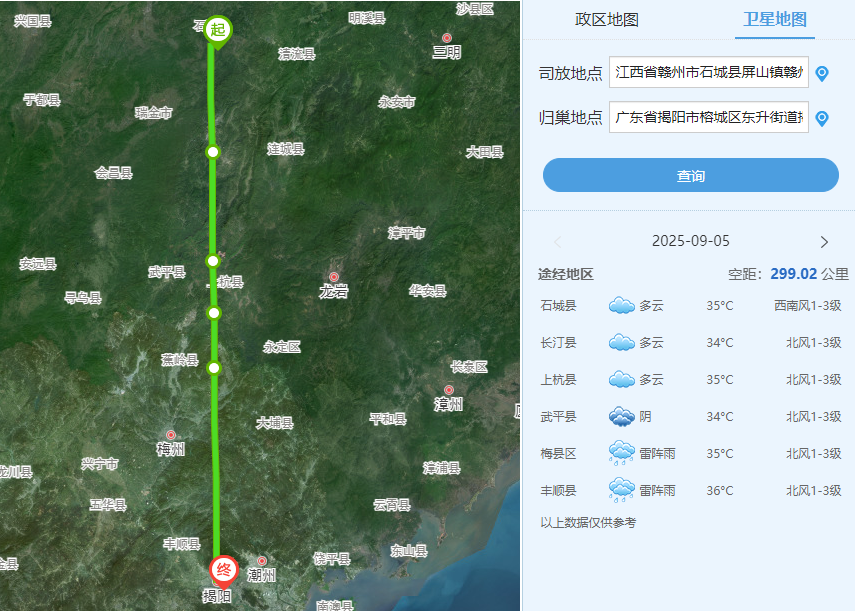
Task: Focus the 归巢地点 address input field
Action: tap(708, 117)
